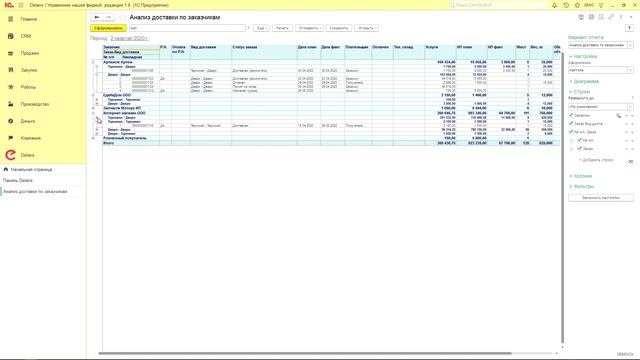Viewport: 640px width, 360px height.
Task: Click the print preview icon at top right
Action: click(x=581, y=17)
